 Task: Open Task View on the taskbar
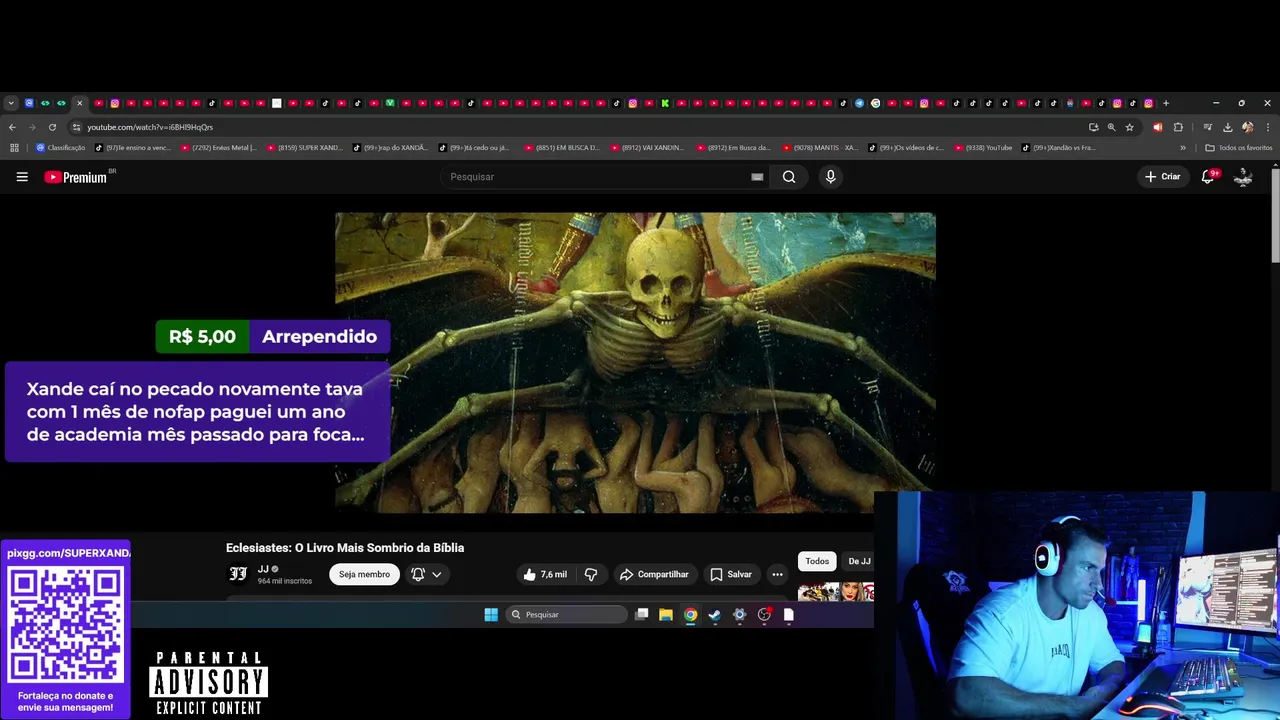[x=642, y=615]
